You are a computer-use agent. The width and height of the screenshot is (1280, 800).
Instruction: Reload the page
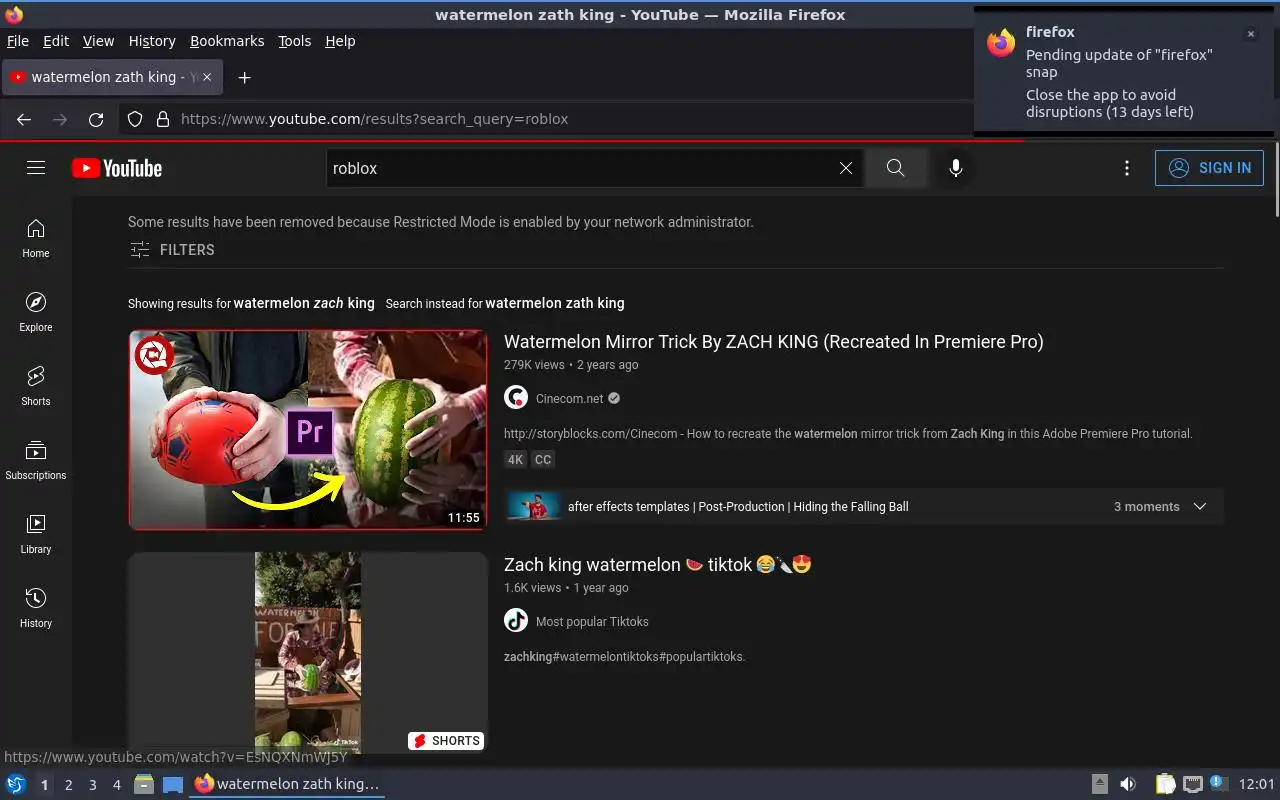96,119
